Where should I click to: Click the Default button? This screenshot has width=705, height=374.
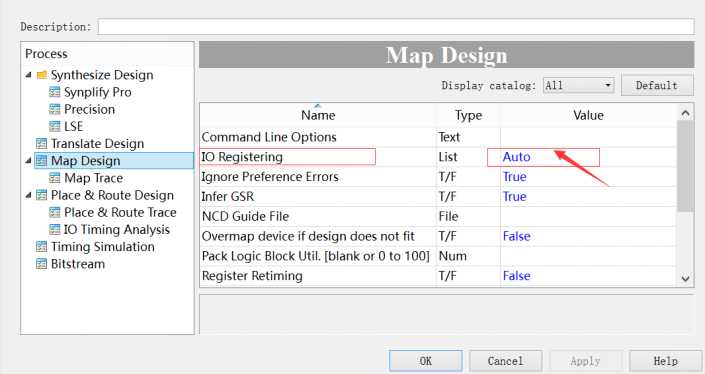[657, 85]
